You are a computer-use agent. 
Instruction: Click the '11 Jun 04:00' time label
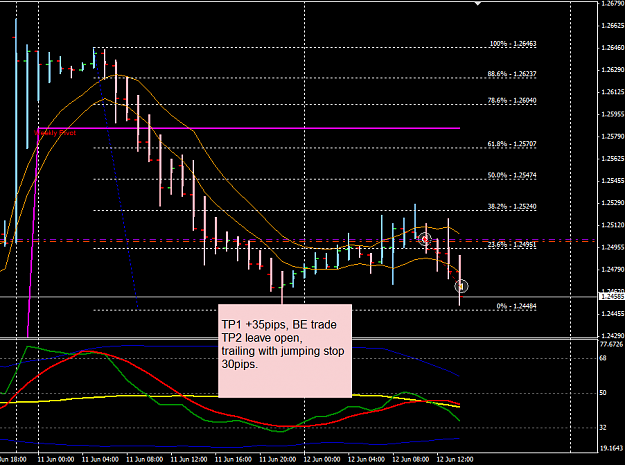point(100,459)
